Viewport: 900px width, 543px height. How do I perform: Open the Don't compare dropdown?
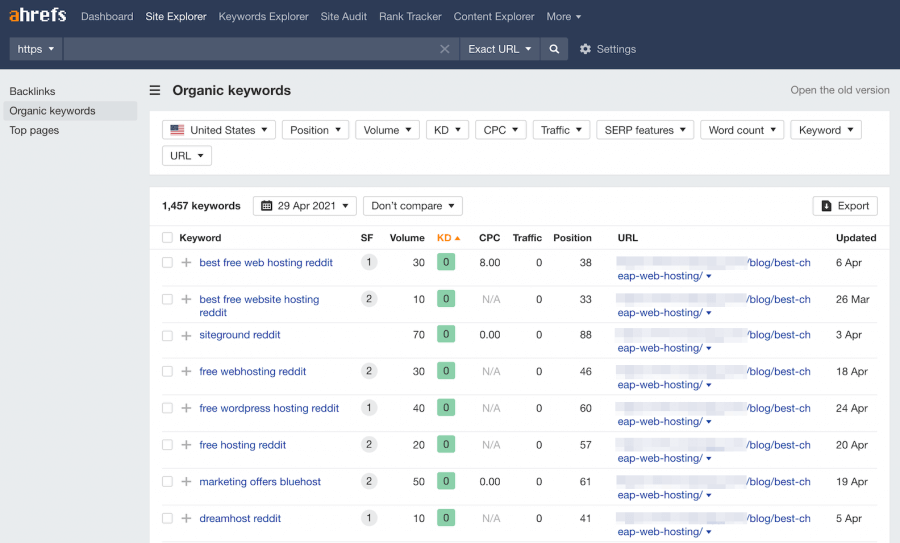(413, 205)
